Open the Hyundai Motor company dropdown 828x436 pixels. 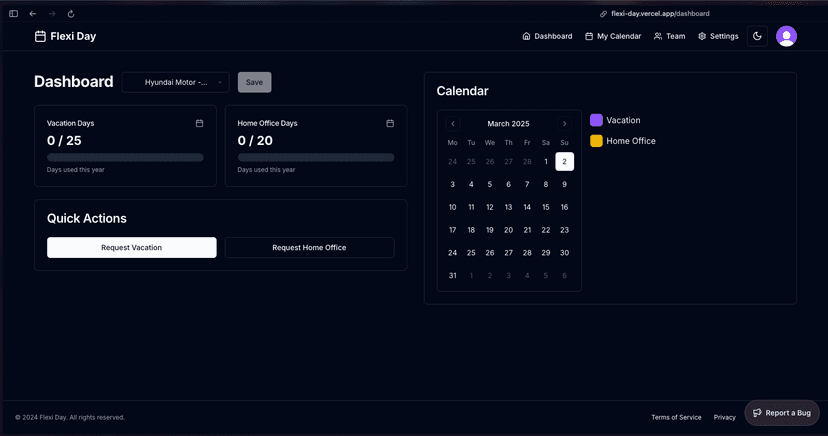[176, 82]
